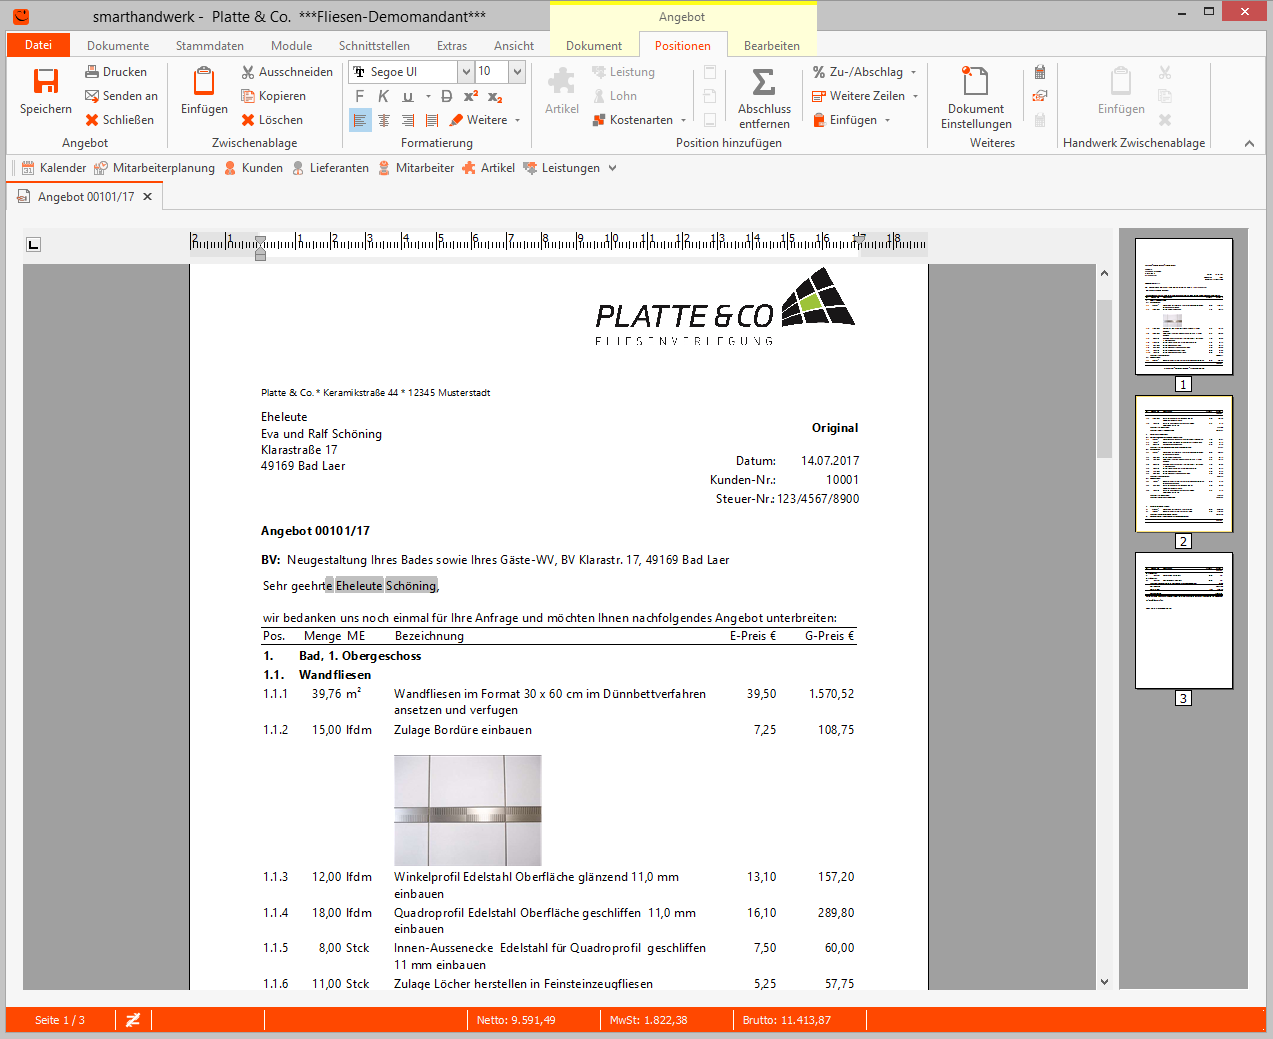The image size is (1273, 1039).
Task: Toggle superscript formatting
Action: pyautogui.click(x=470, y=96)
